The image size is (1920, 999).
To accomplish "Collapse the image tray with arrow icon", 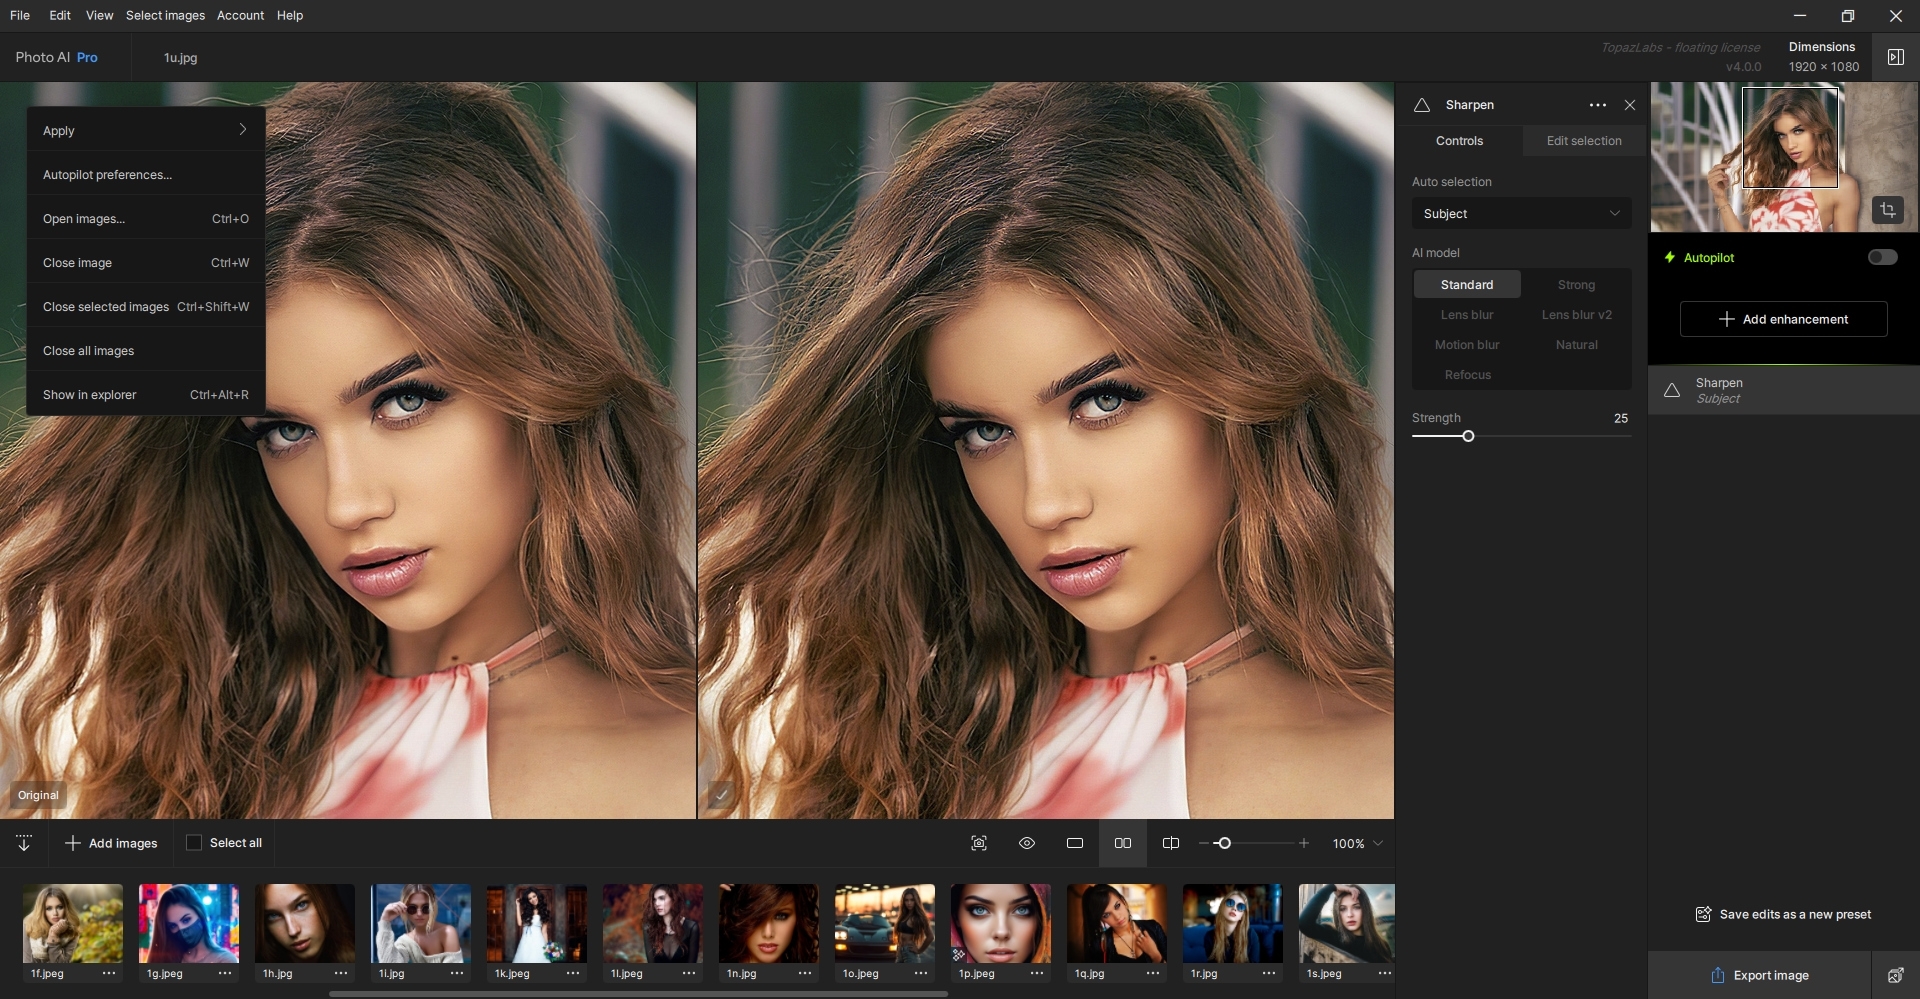I will click(x=24, y=843).
